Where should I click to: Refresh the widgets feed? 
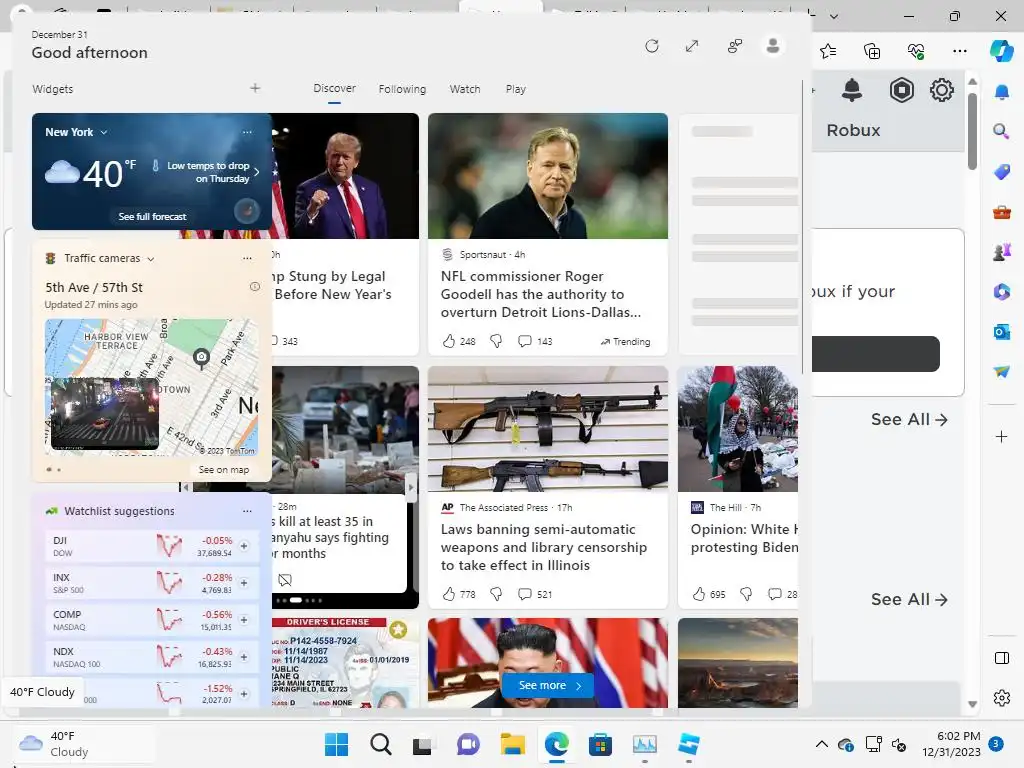pyautogui.click(x=652, y=46)
